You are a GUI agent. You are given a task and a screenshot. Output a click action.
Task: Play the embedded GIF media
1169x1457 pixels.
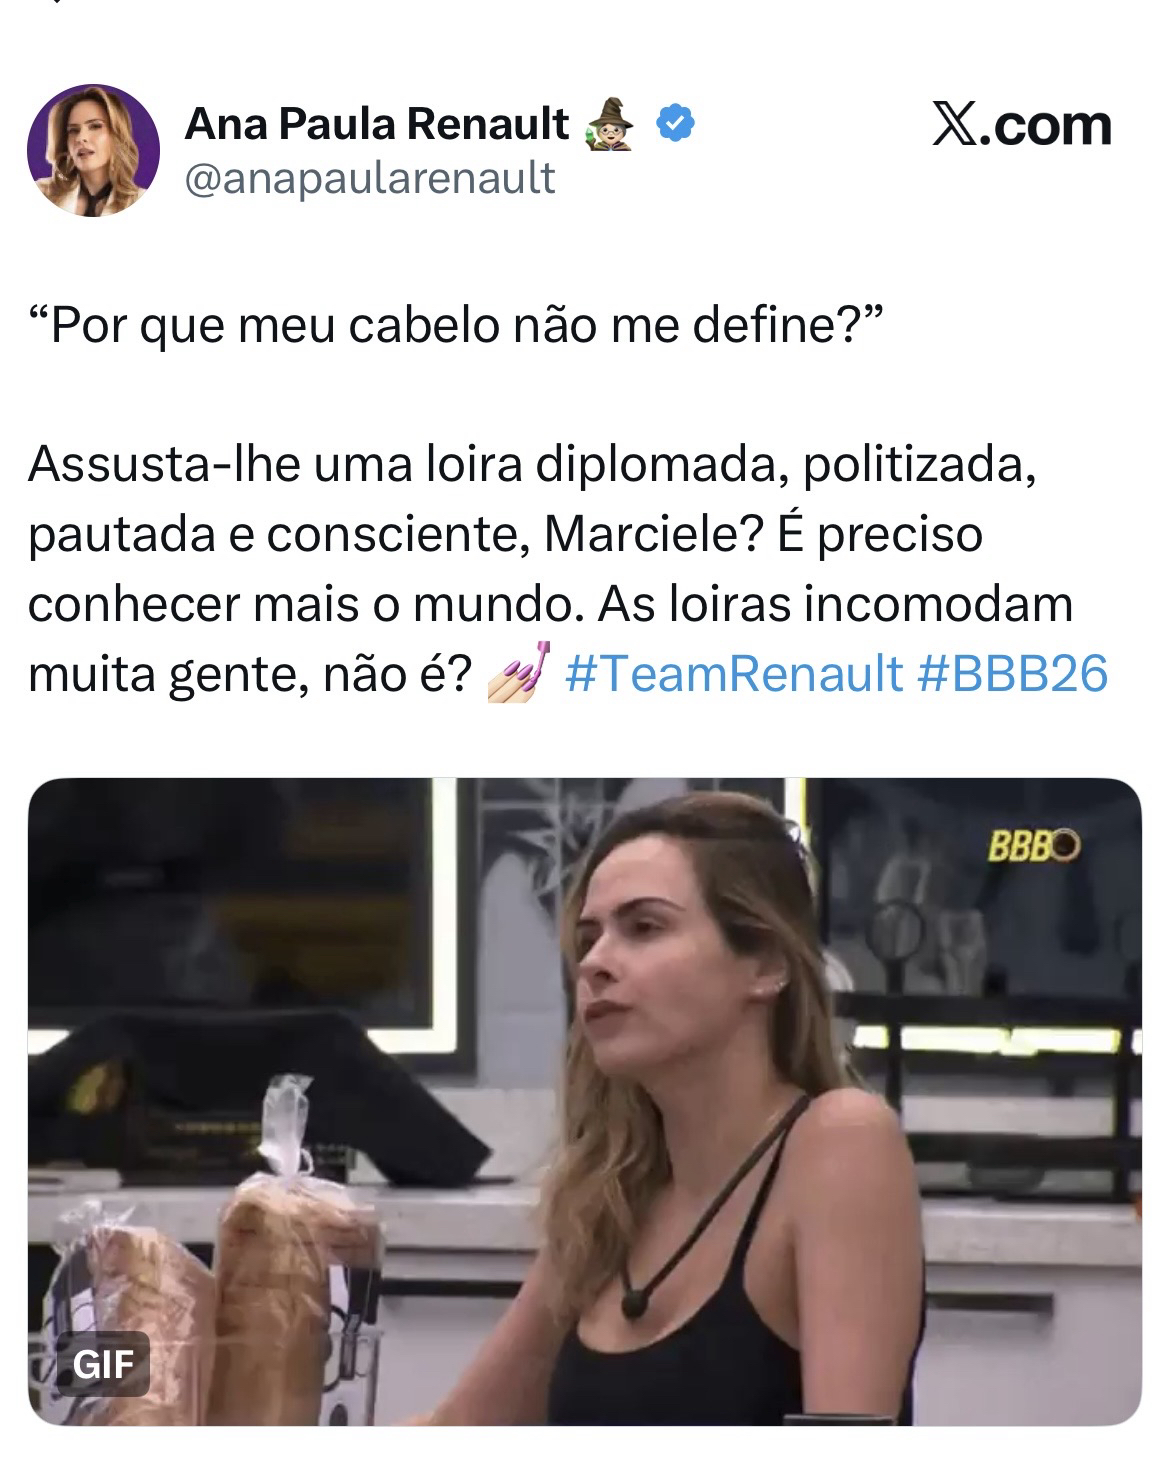point(584,1101)
